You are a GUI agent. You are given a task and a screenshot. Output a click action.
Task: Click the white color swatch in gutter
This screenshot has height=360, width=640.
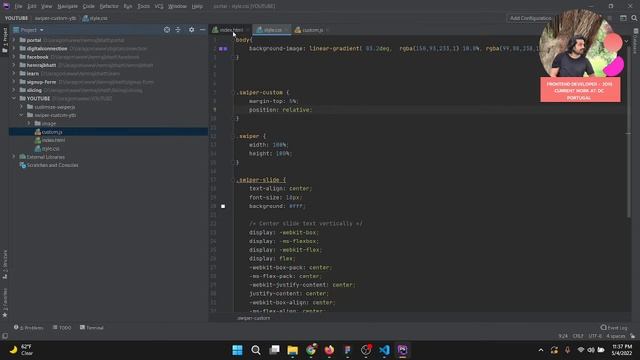[x=223, y=206]
